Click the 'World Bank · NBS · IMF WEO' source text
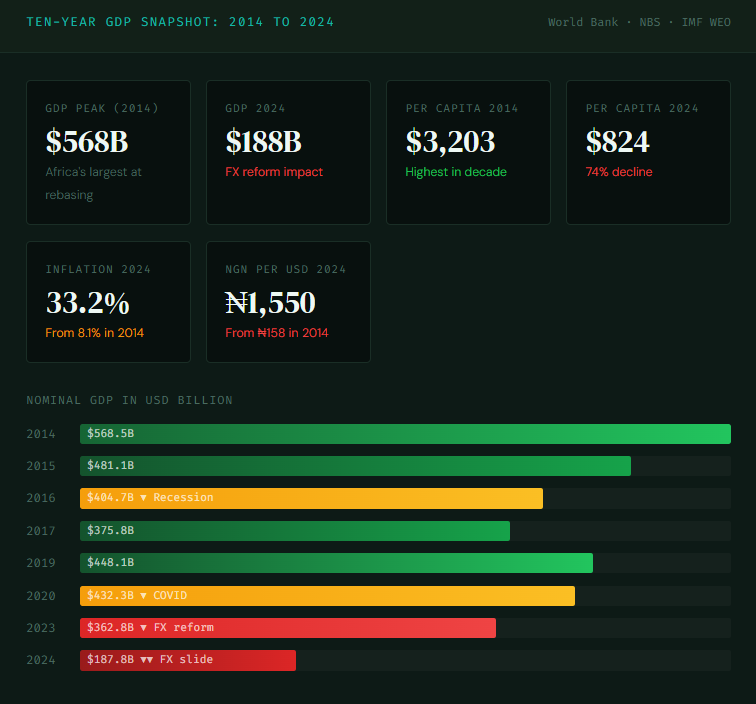This screenshot has width=756, height=704. coord(639,22)
